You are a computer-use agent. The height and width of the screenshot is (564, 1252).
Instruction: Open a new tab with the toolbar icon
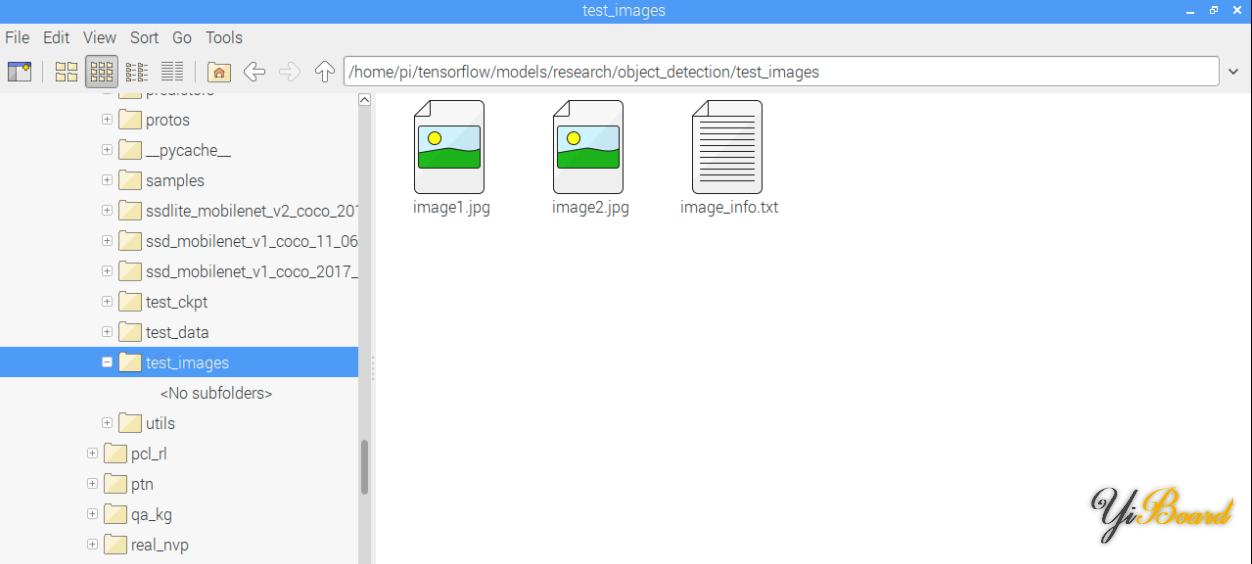tap(19, 72)
